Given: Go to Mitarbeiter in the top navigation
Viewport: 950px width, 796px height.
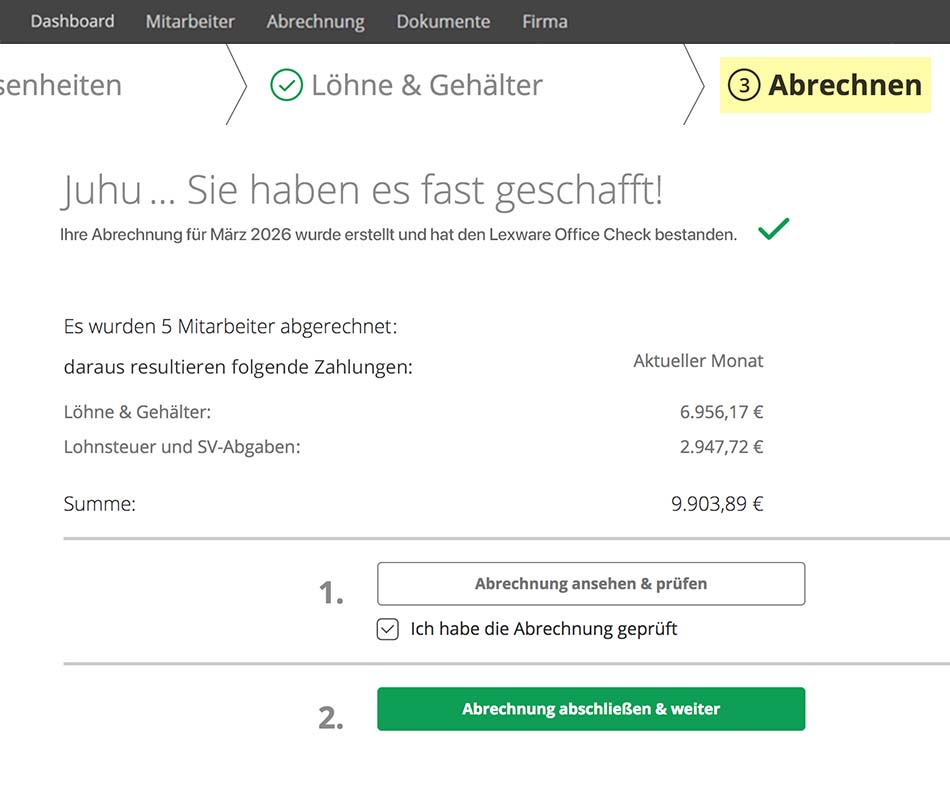Looking at the screenshot, I should [x=190, y=21].
